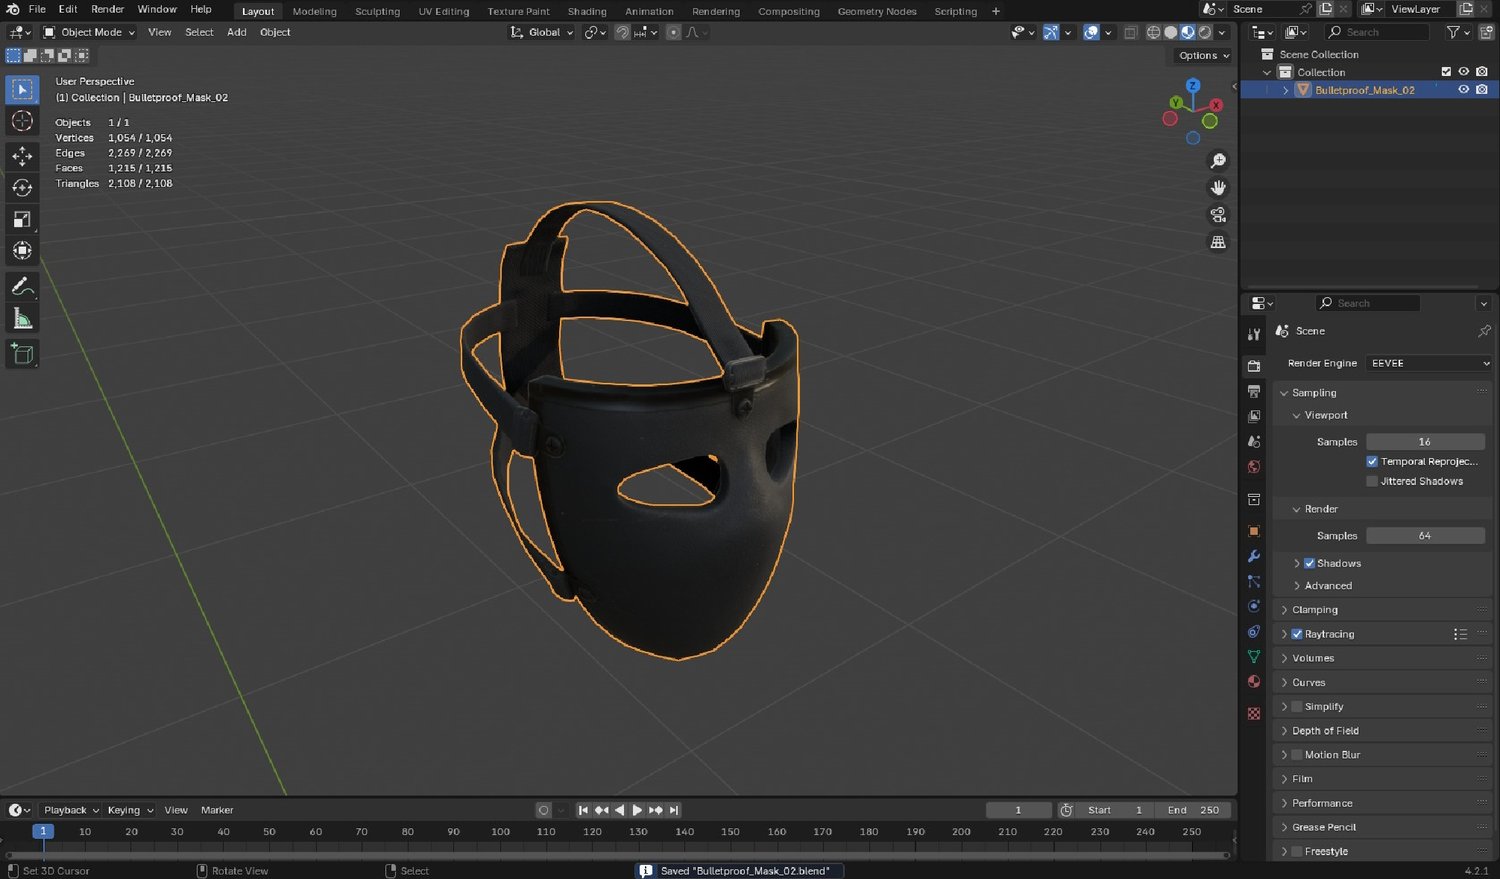This screenshot has width=1500, height=879.
Task: Switch to orthographic/perspective grid view icon
Action: coord(1218,242)
